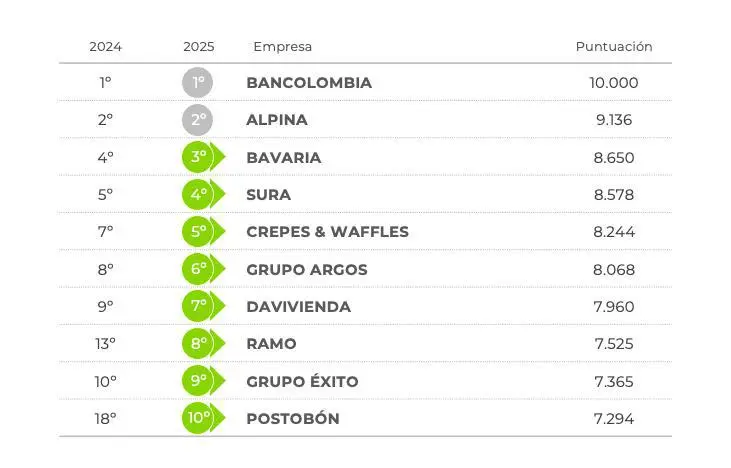Click the green 5° rank badge
This screenshot has height=468, width=731.
[x=199, y=232]
